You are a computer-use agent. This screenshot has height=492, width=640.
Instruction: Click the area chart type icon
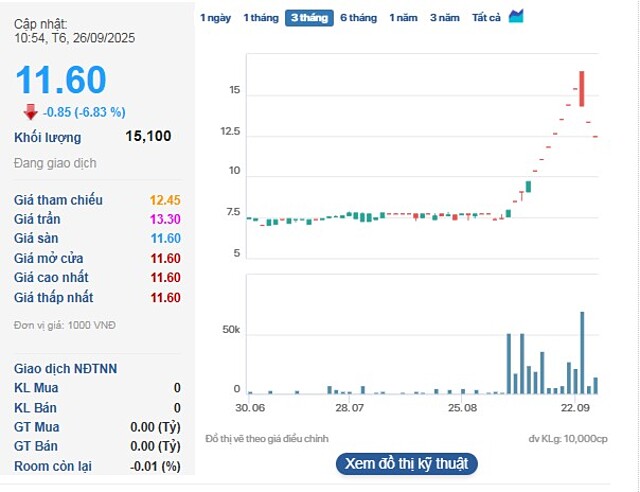click(516, 16)
